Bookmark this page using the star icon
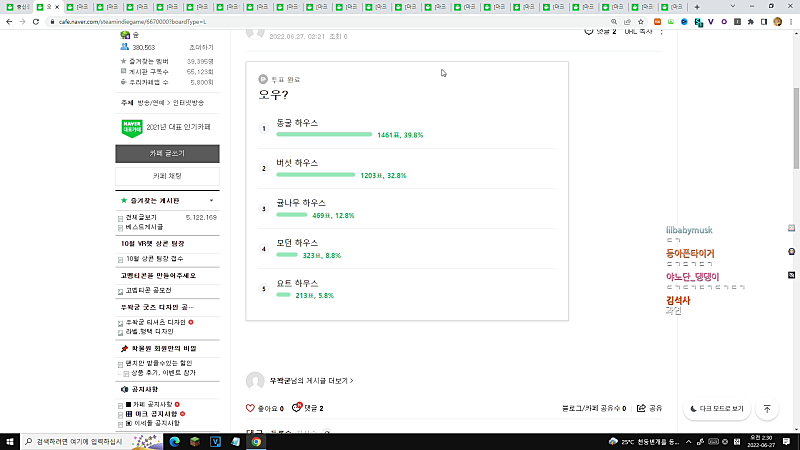Screen dimensions: 800x450 [x=641, y=22]
